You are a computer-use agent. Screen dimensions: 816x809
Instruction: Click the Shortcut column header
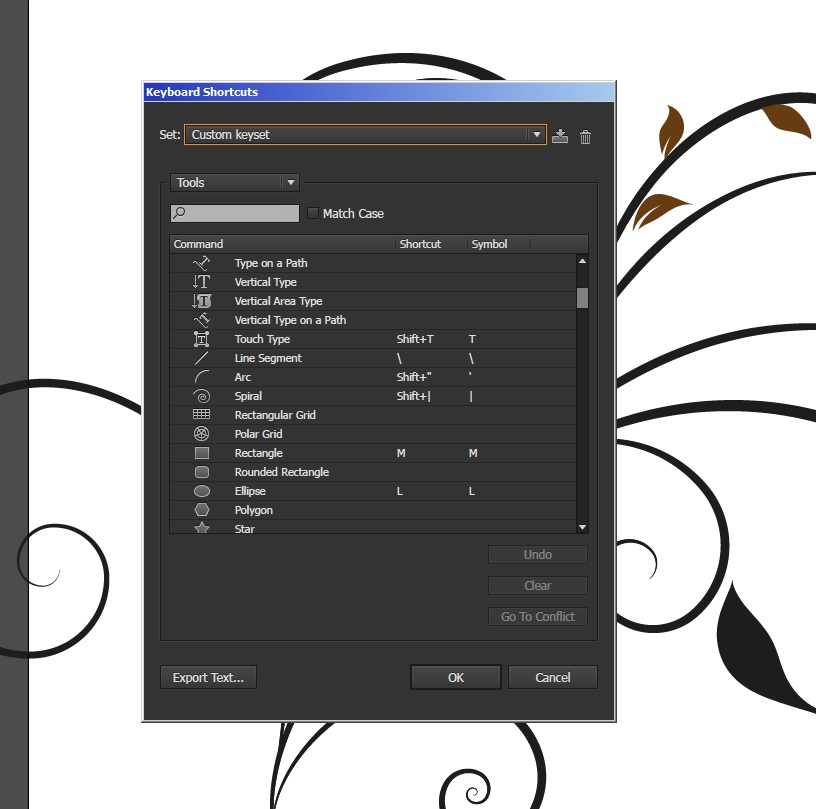point(430,244)
